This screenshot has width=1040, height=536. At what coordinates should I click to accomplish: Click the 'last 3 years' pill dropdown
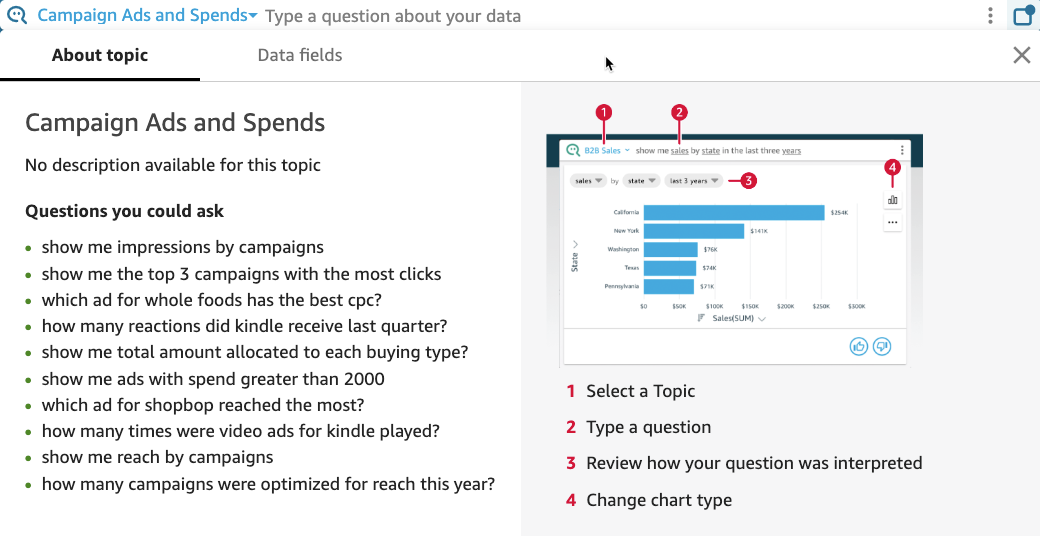693,181
